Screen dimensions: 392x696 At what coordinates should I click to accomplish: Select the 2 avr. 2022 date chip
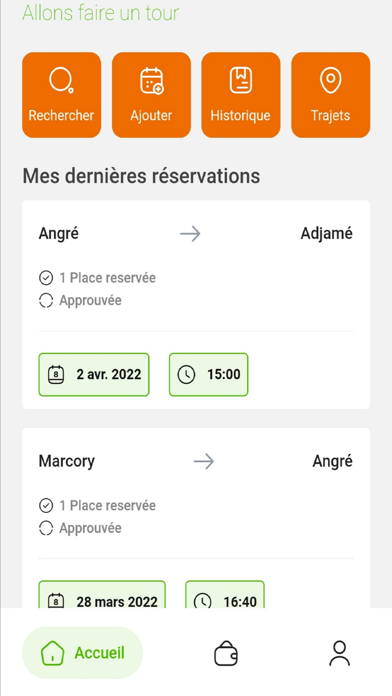point(94,375)
